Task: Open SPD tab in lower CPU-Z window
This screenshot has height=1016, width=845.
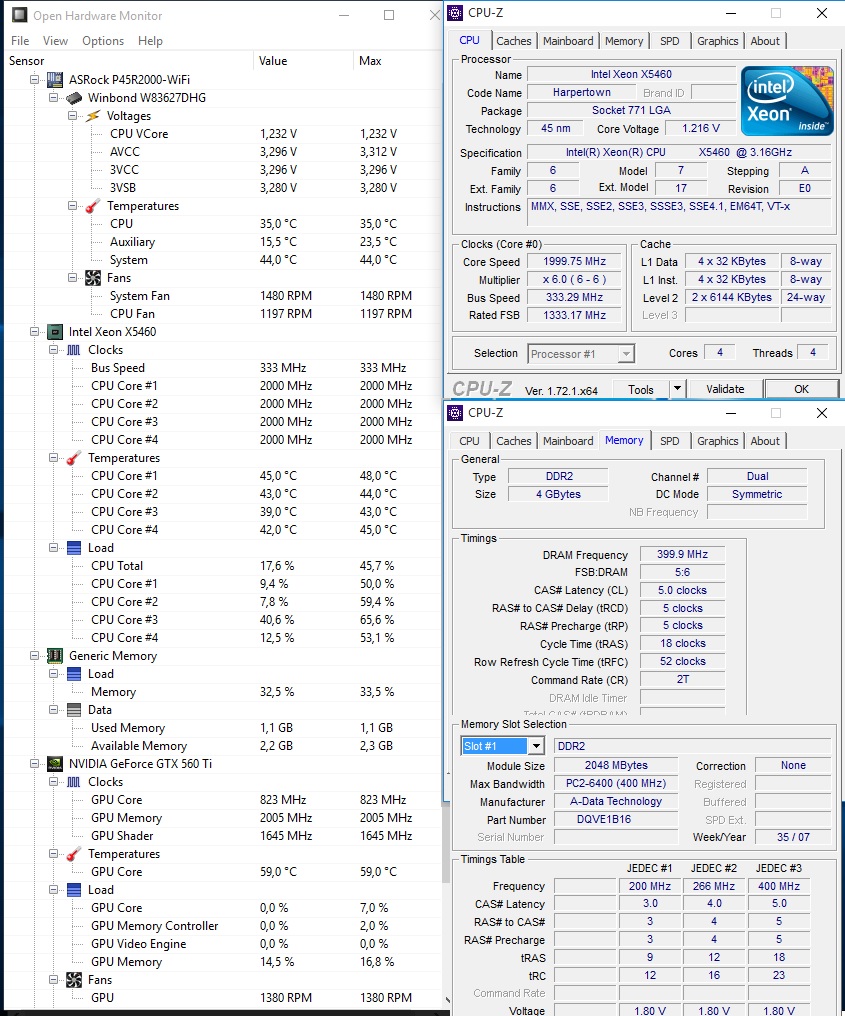Action: click(x=669, y=441)
